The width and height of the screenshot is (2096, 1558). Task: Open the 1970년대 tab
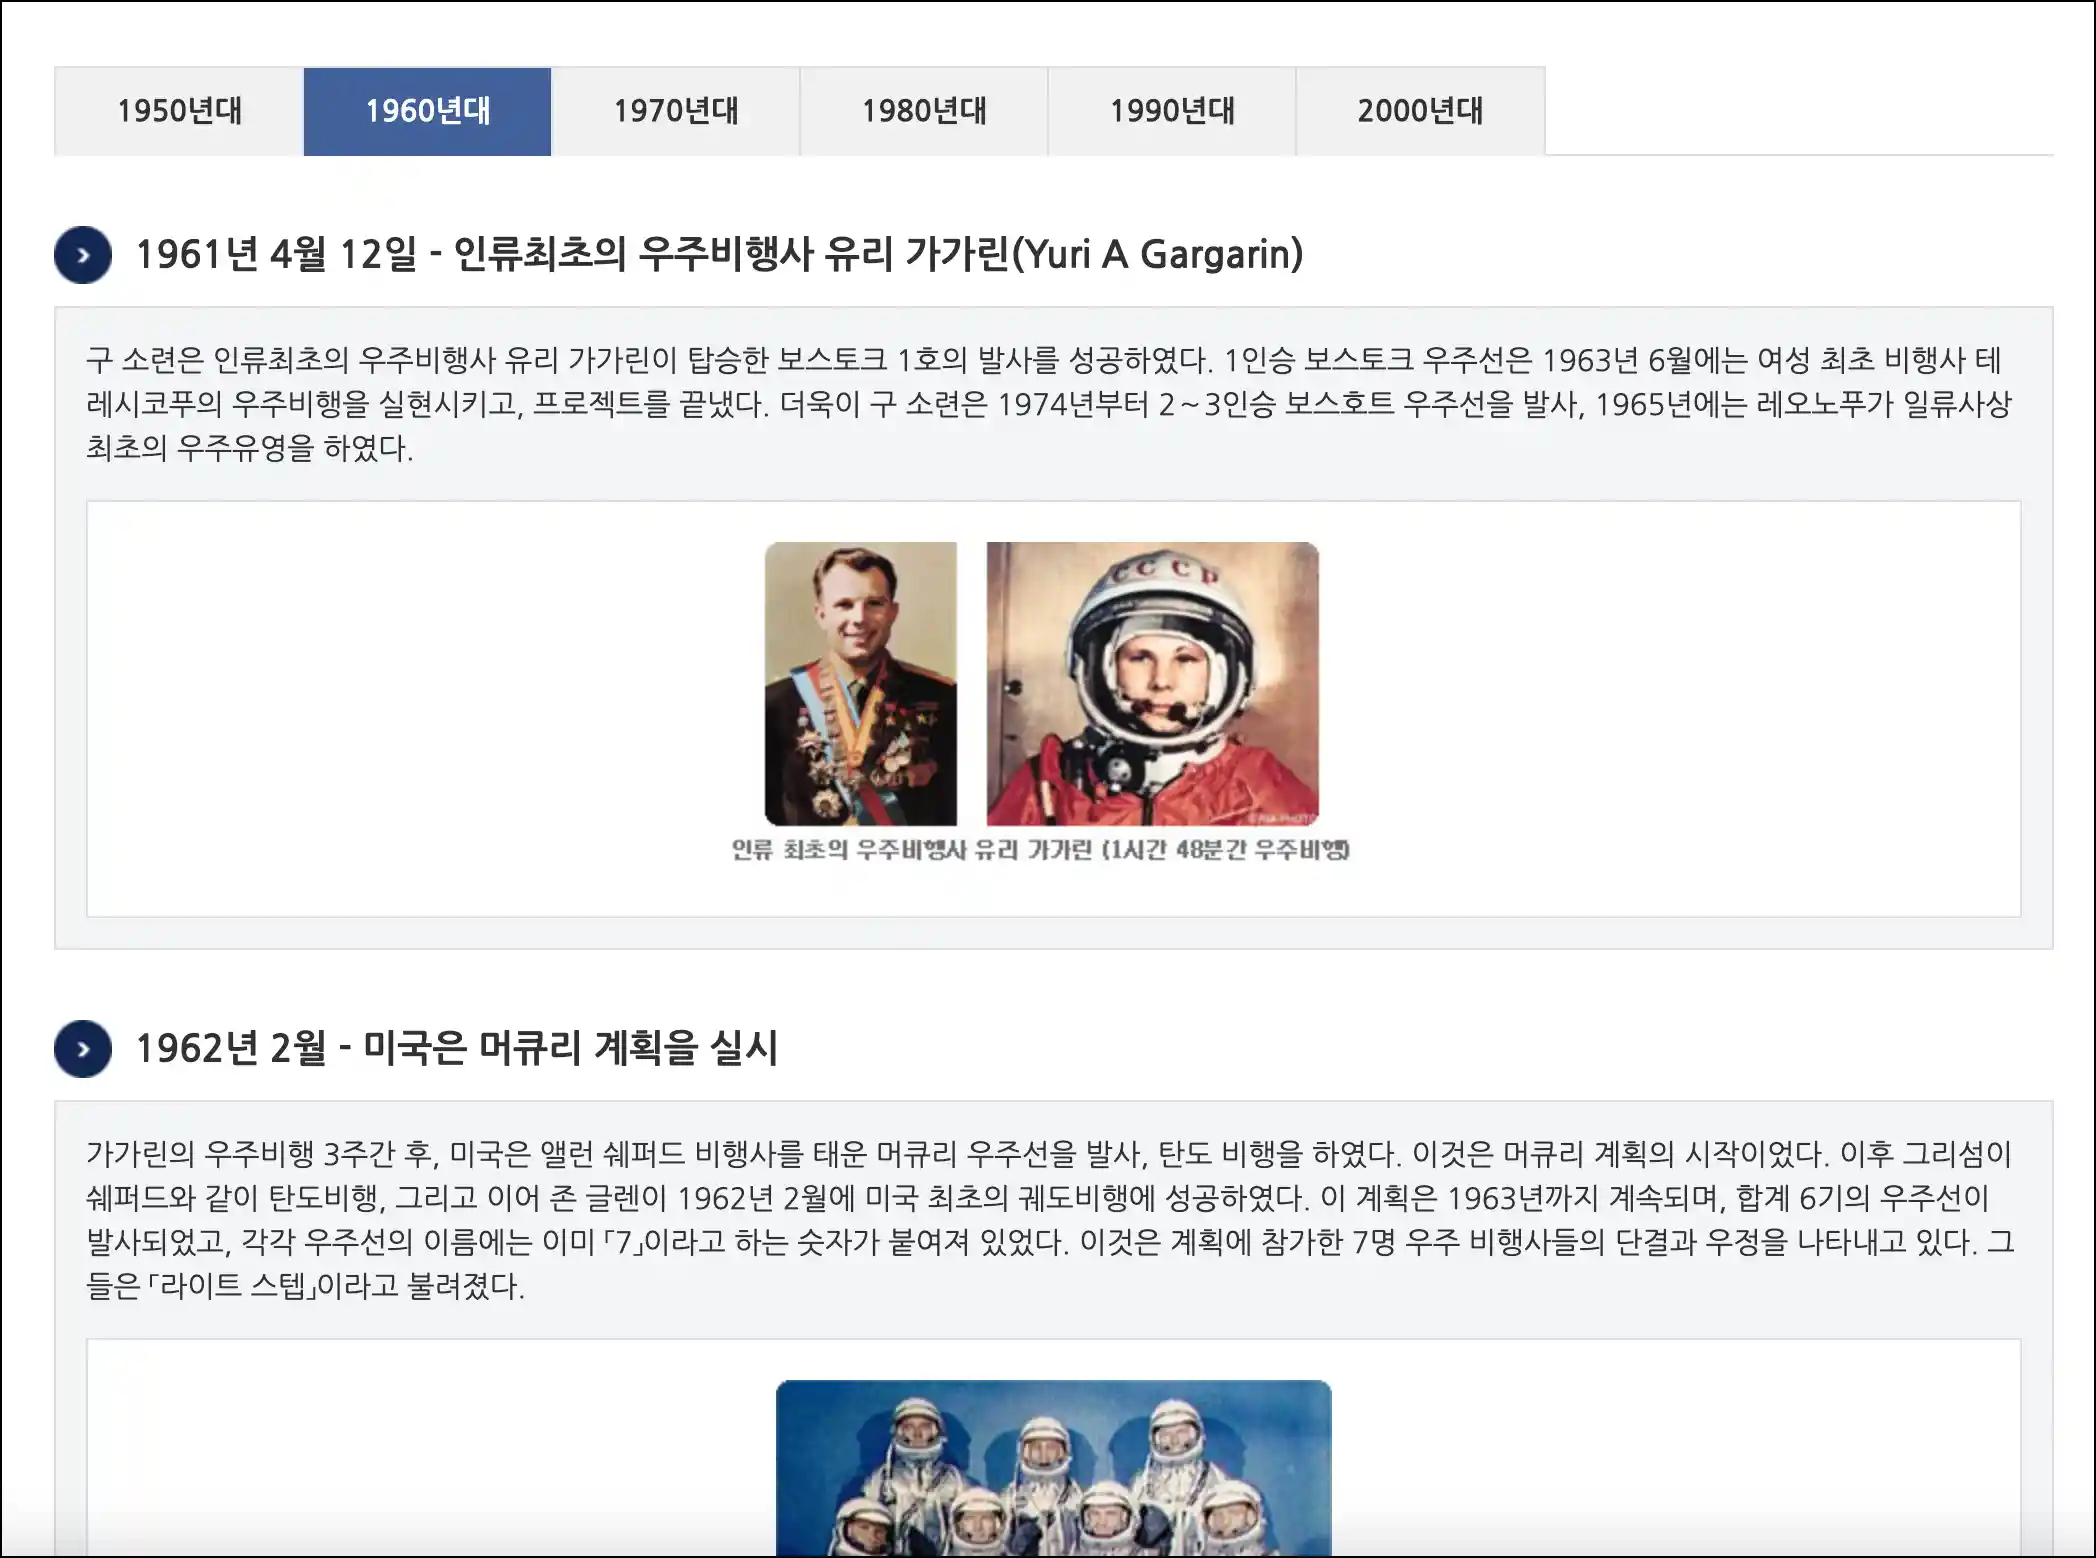tap(676, 111)
